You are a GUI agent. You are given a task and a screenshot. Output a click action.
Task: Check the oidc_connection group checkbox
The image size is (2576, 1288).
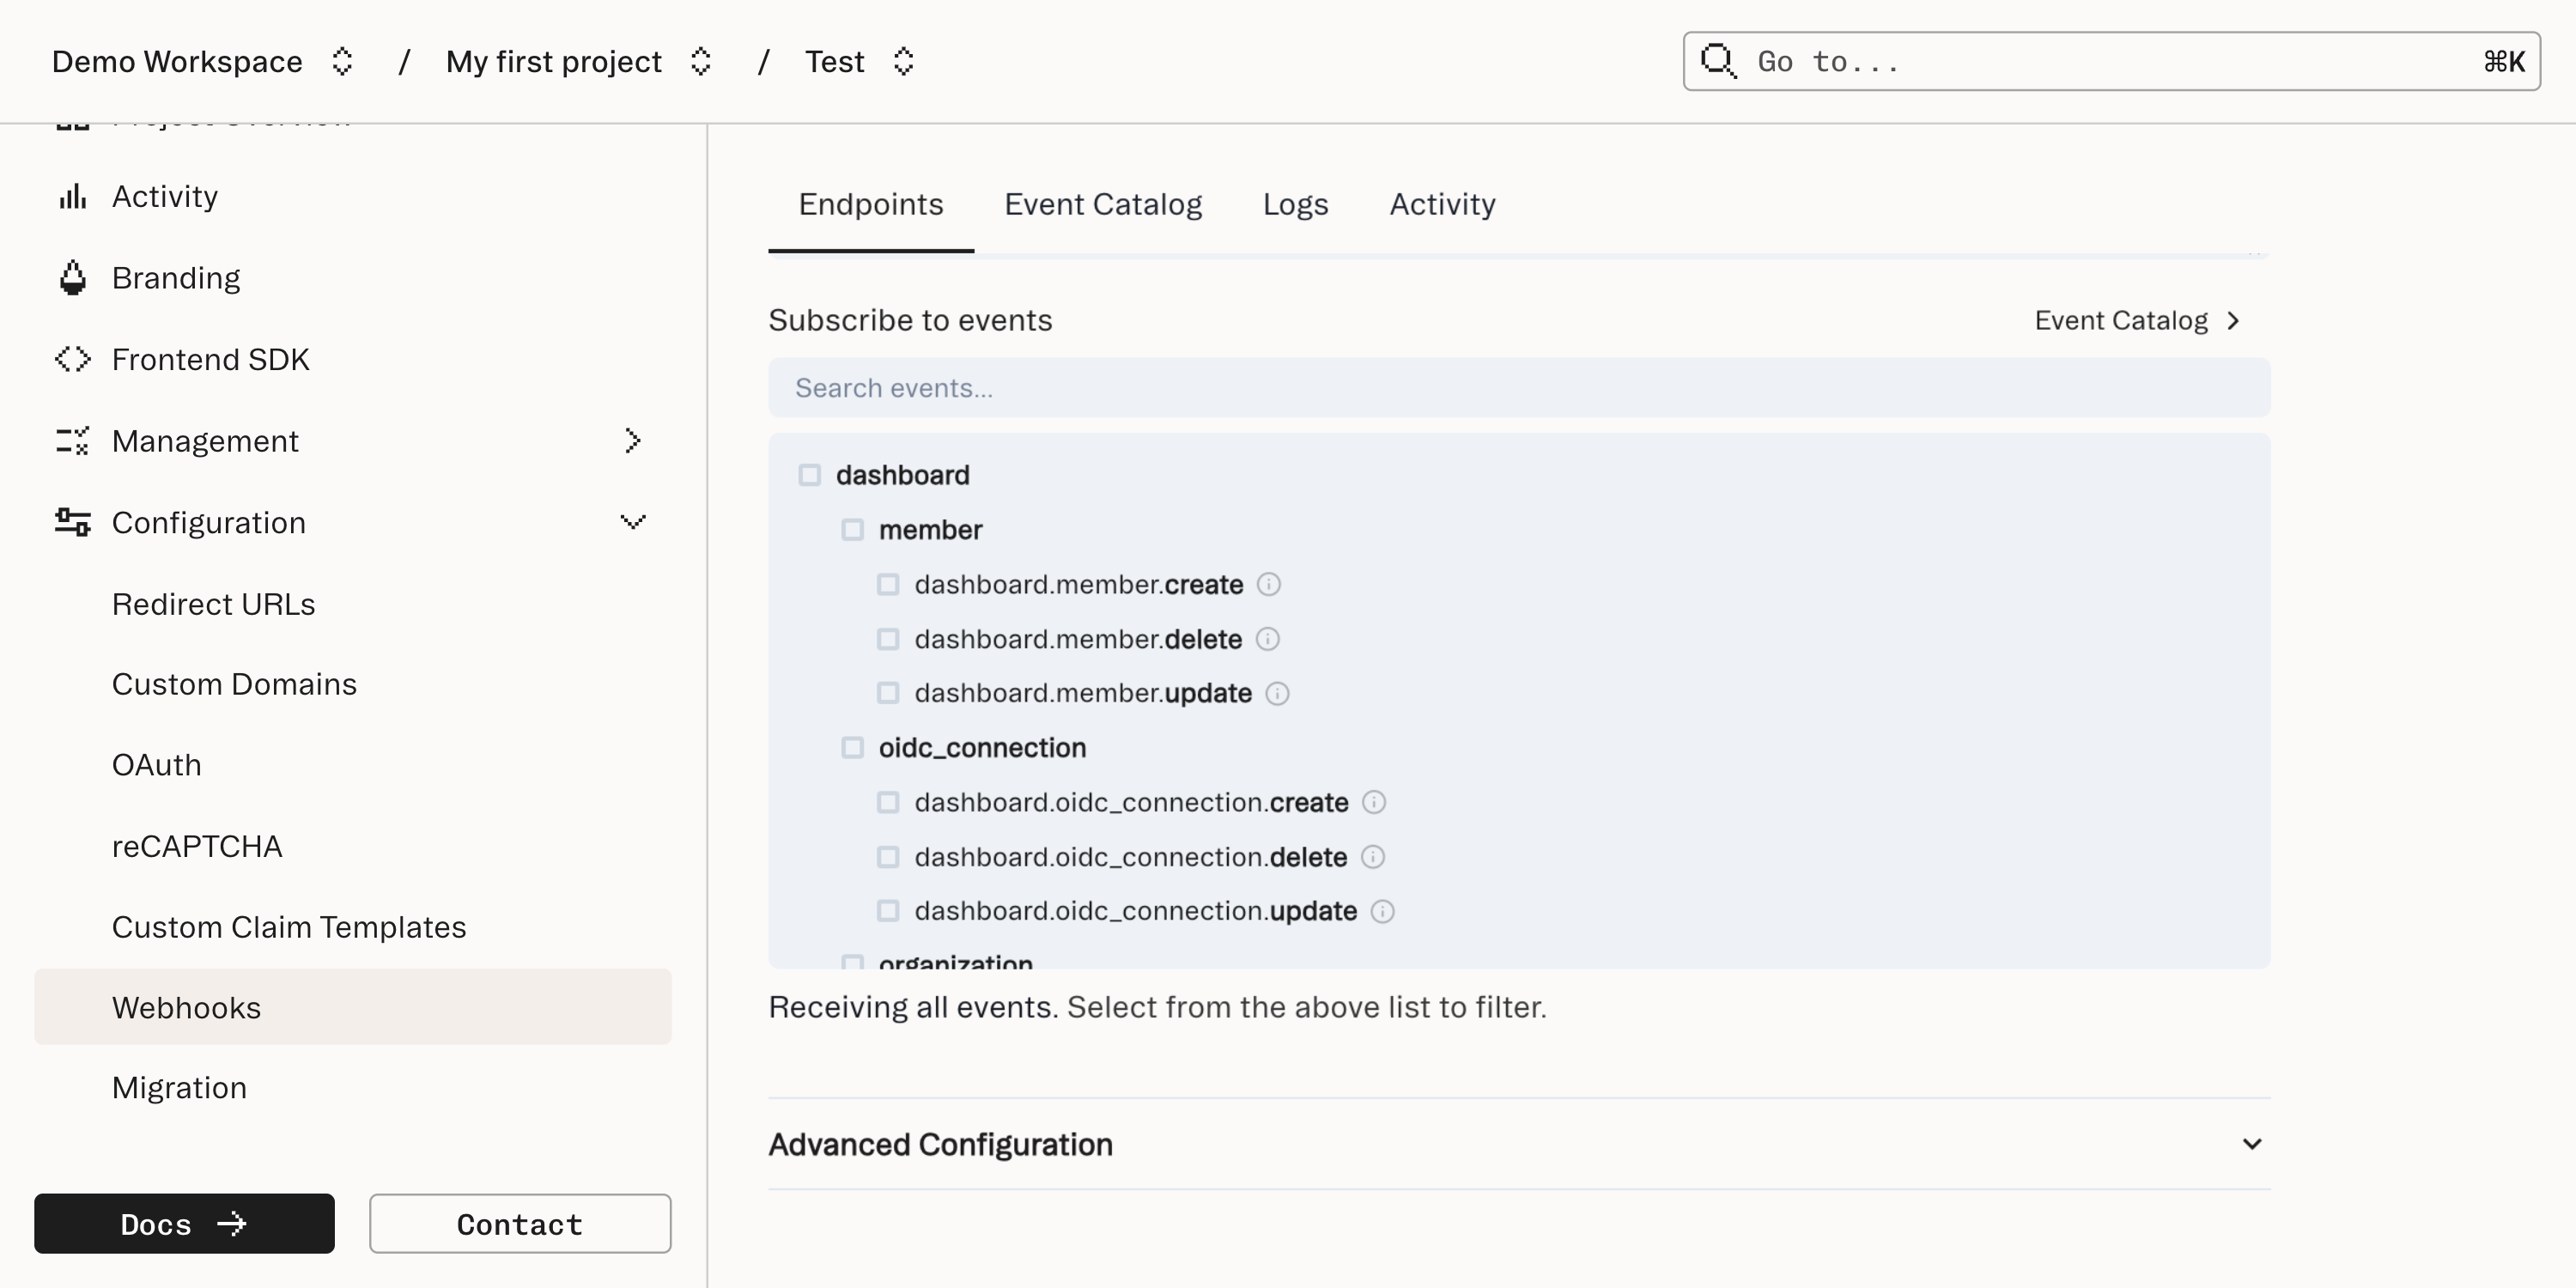click(853, 747)
